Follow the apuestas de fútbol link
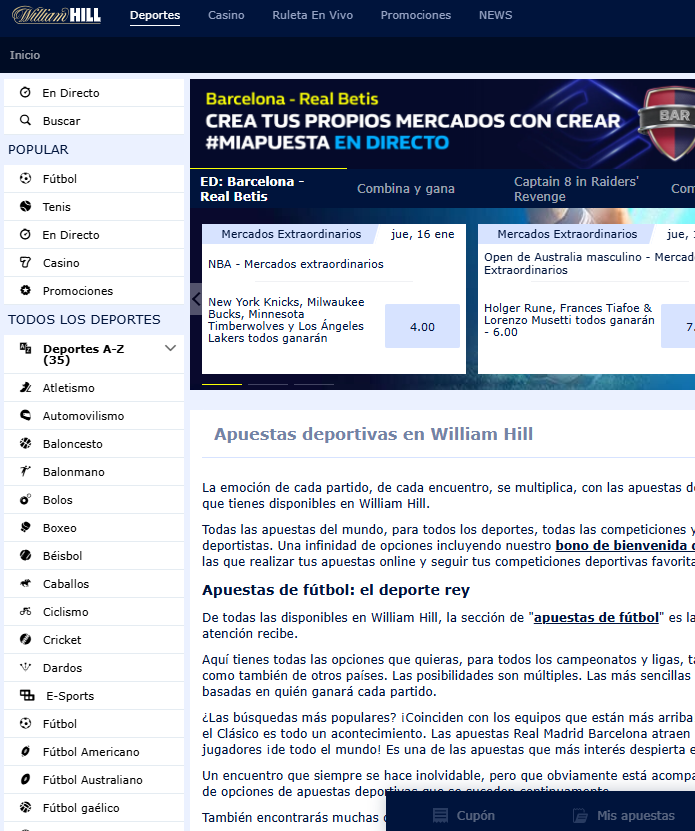This screenshot has width=695, height=831. (x=596, y=618)
